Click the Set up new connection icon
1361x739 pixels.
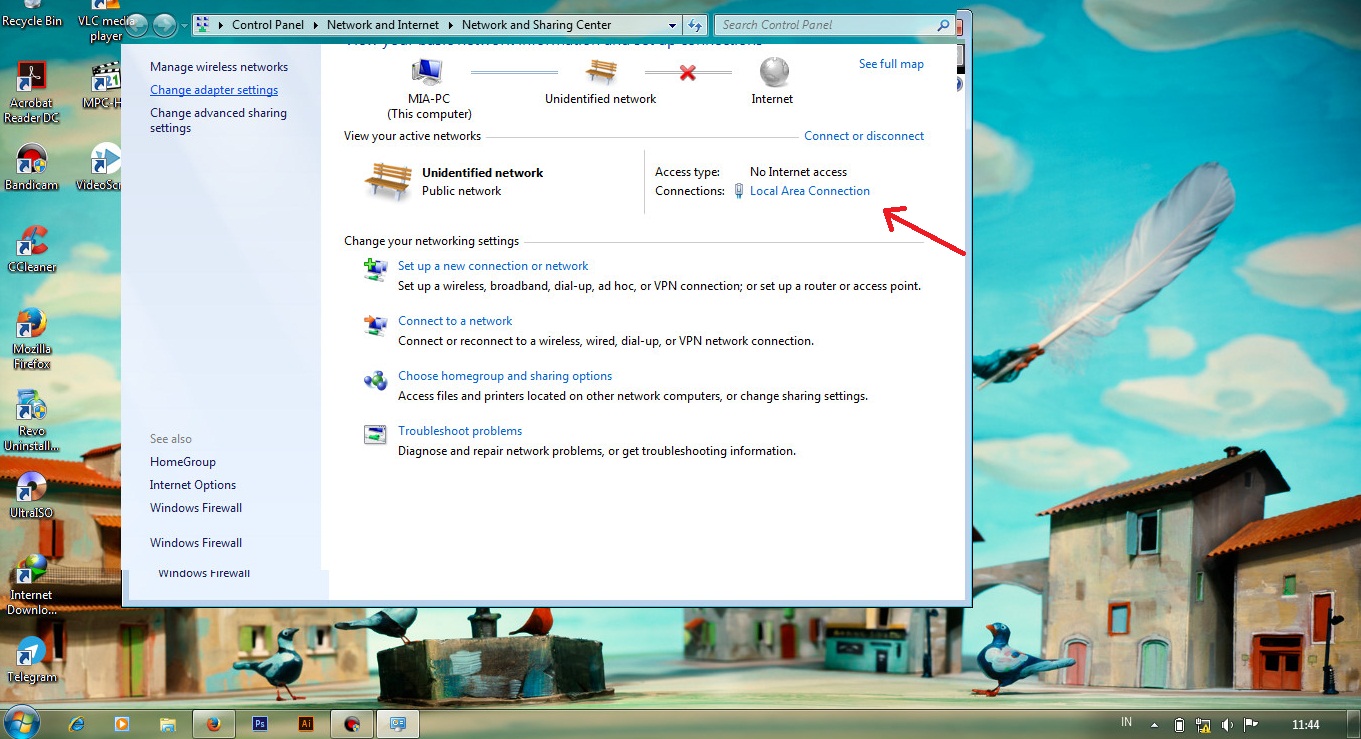click(375, 270)
